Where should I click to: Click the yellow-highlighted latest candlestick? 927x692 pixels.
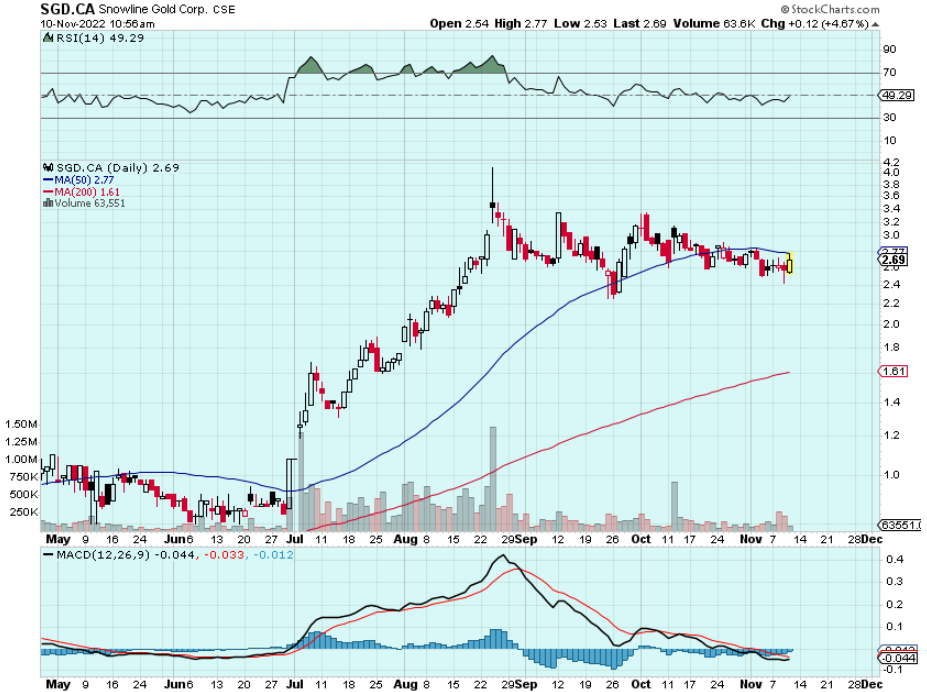tap(789, 262)
